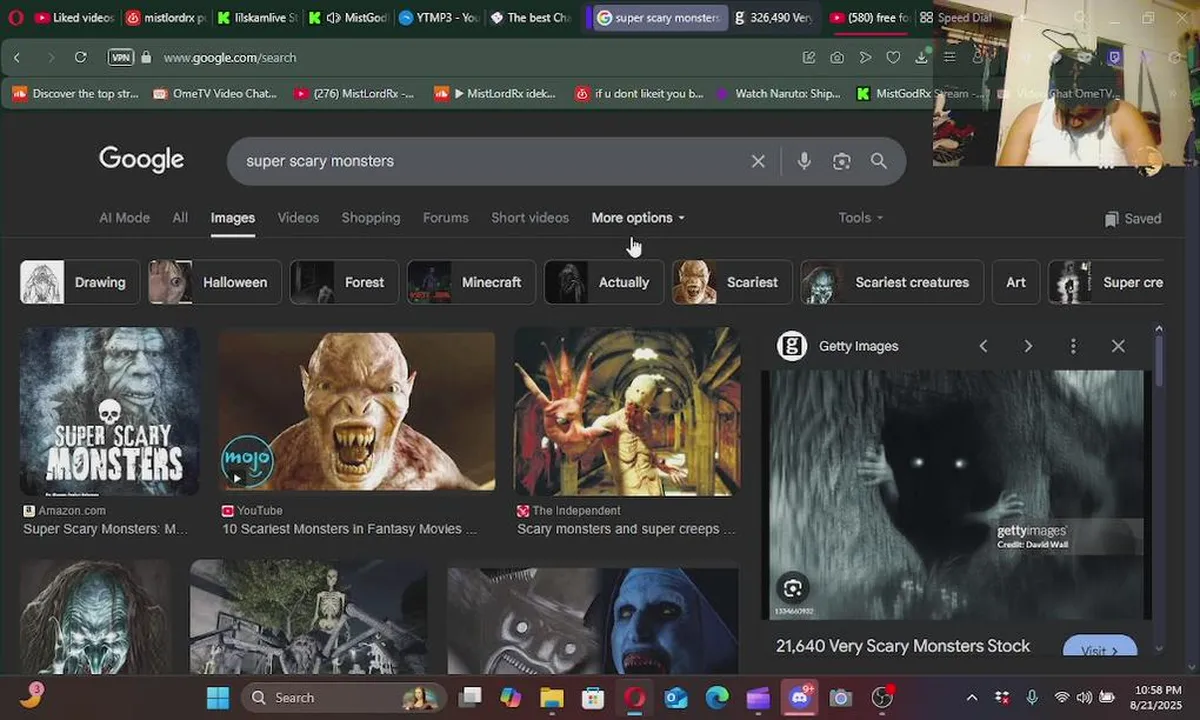Switch to the (580) free fo YouTube tab

pos(869,18)
